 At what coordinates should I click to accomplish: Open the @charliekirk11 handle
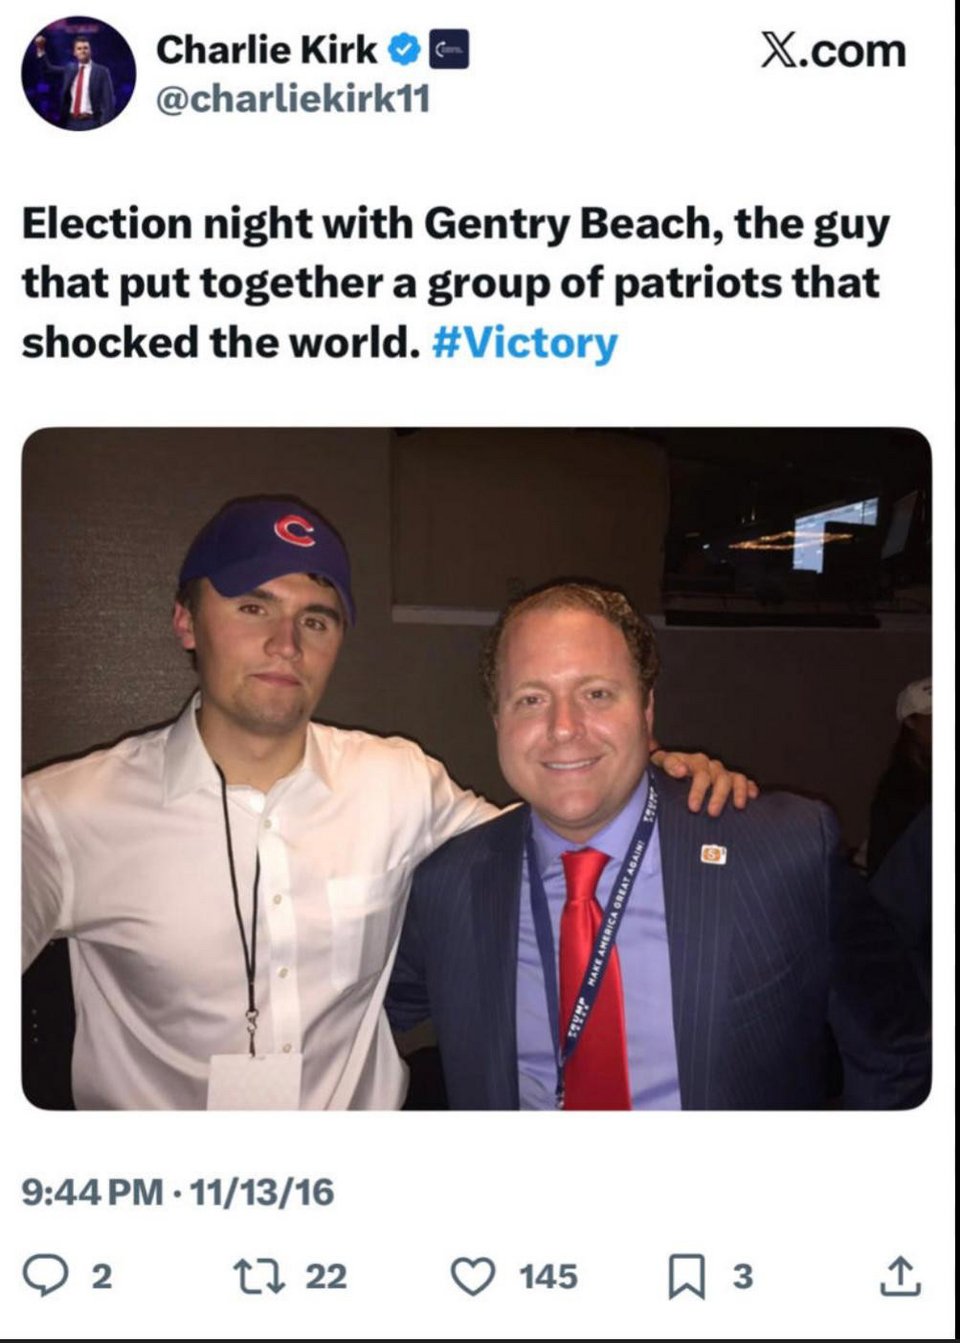point(292,98)
